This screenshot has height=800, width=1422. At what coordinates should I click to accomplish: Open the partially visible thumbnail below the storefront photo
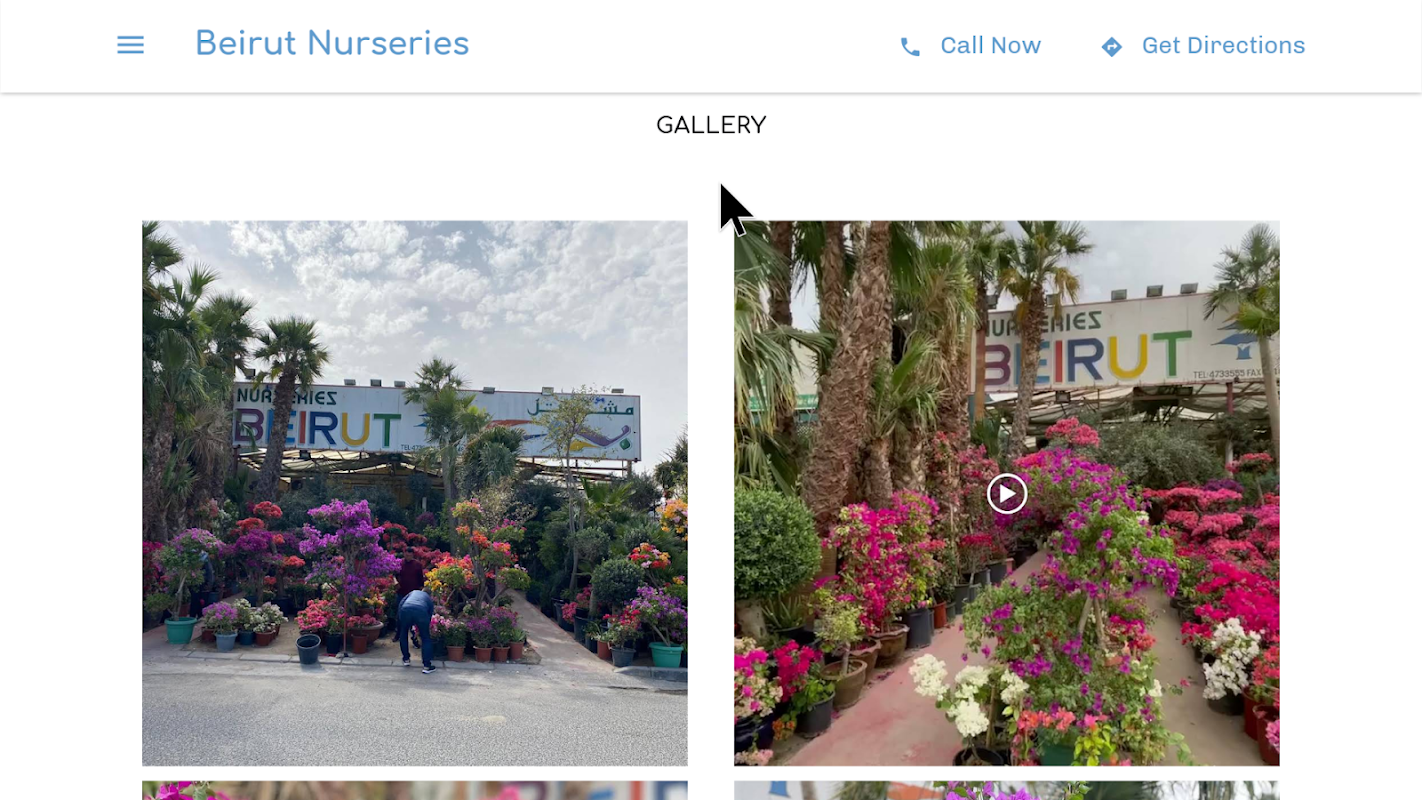(x=415, y=790)
